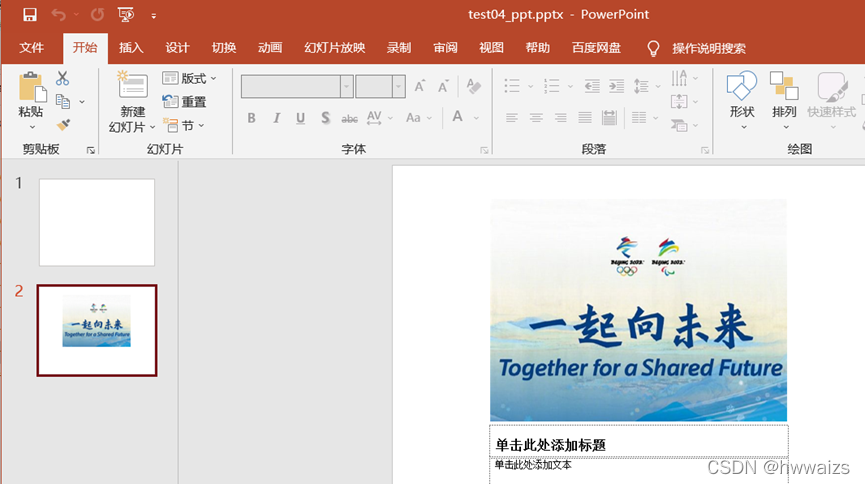Select the Format Painter brush

[63, 125]
